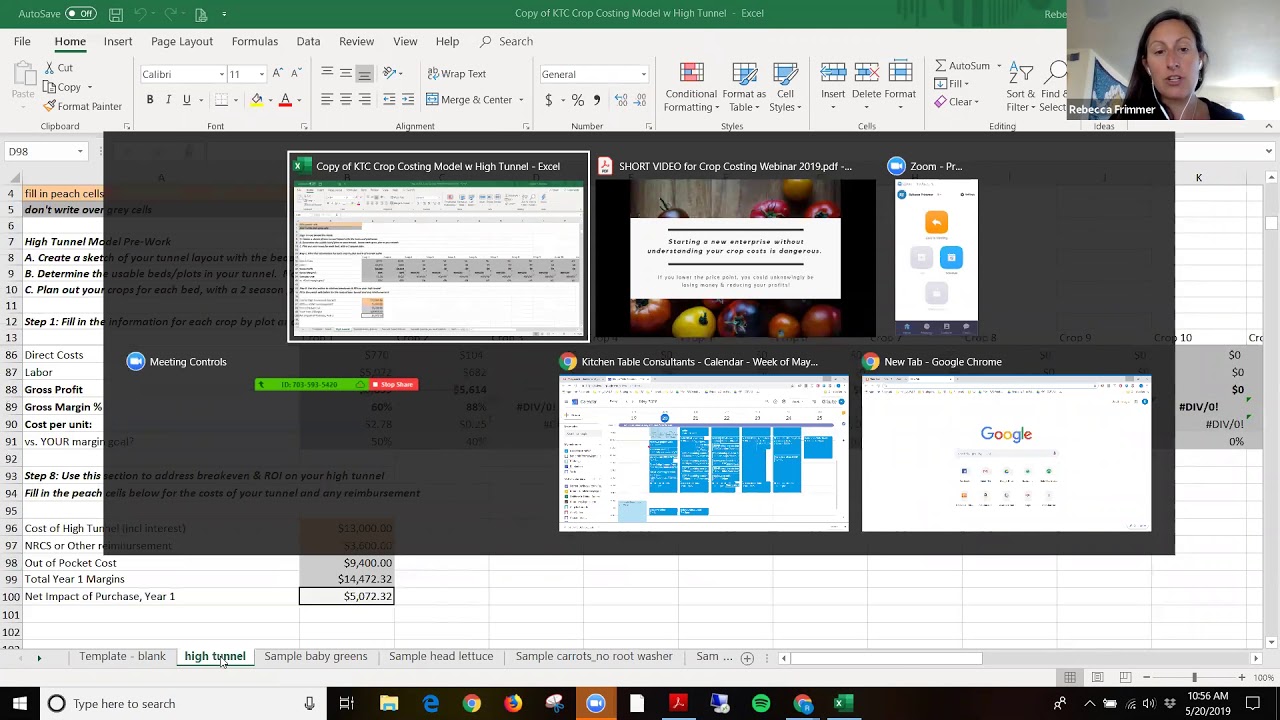The image size is (1280, 720).
Task: Select the Sample head lettuce sheet
Action: pos(441,657)
